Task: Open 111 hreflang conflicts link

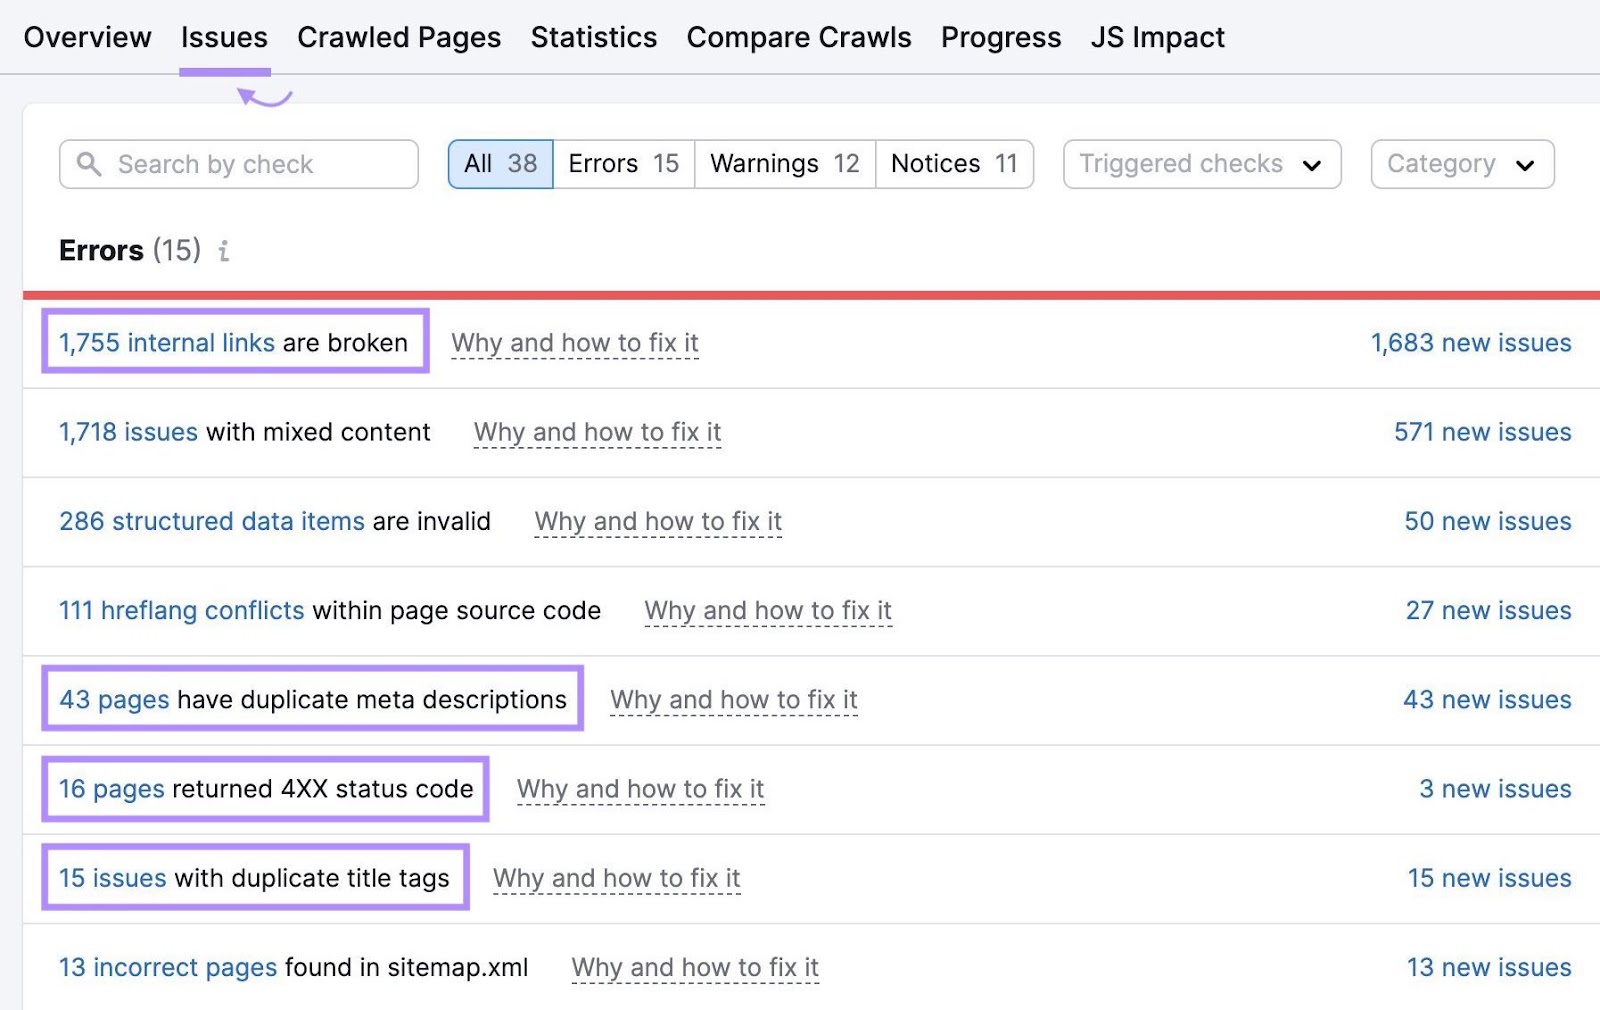Action: click(182, 610)
